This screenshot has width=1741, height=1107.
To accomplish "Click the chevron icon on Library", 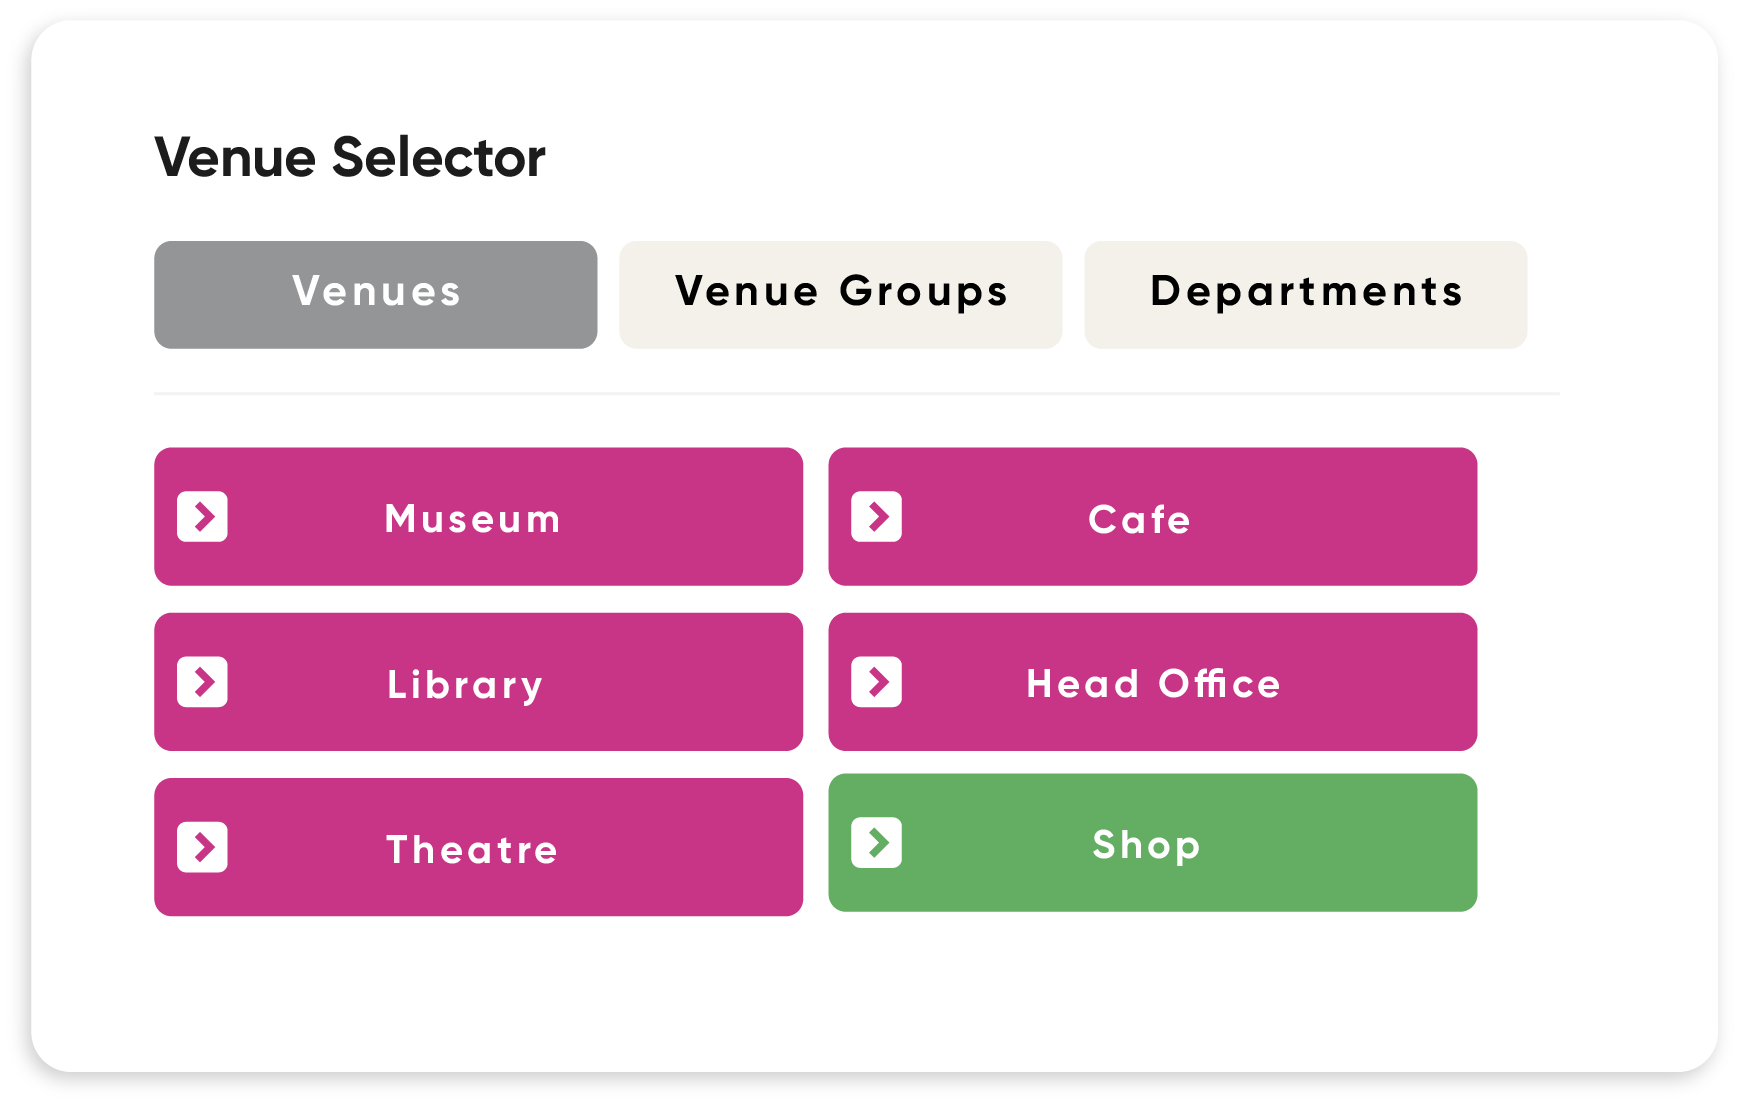I will tap(202, 682).
